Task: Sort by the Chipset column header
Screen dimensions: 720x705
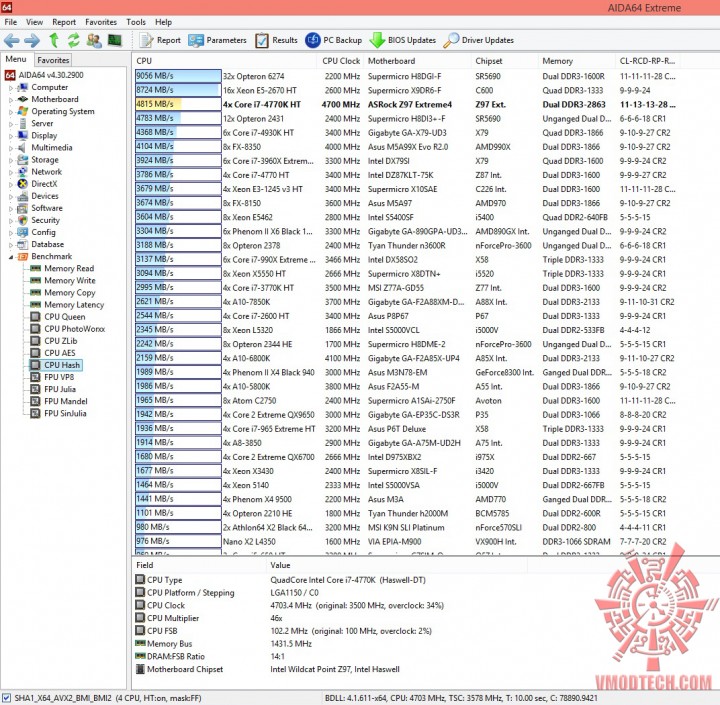Action: [x=505, y=61]
